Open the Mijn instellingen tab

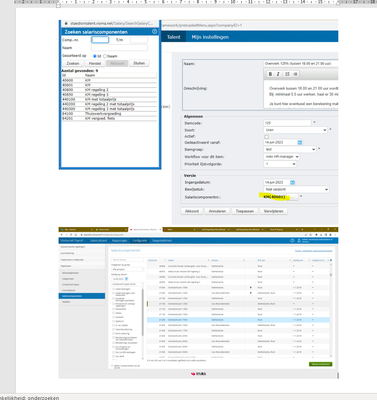click(x=210, y=37)
